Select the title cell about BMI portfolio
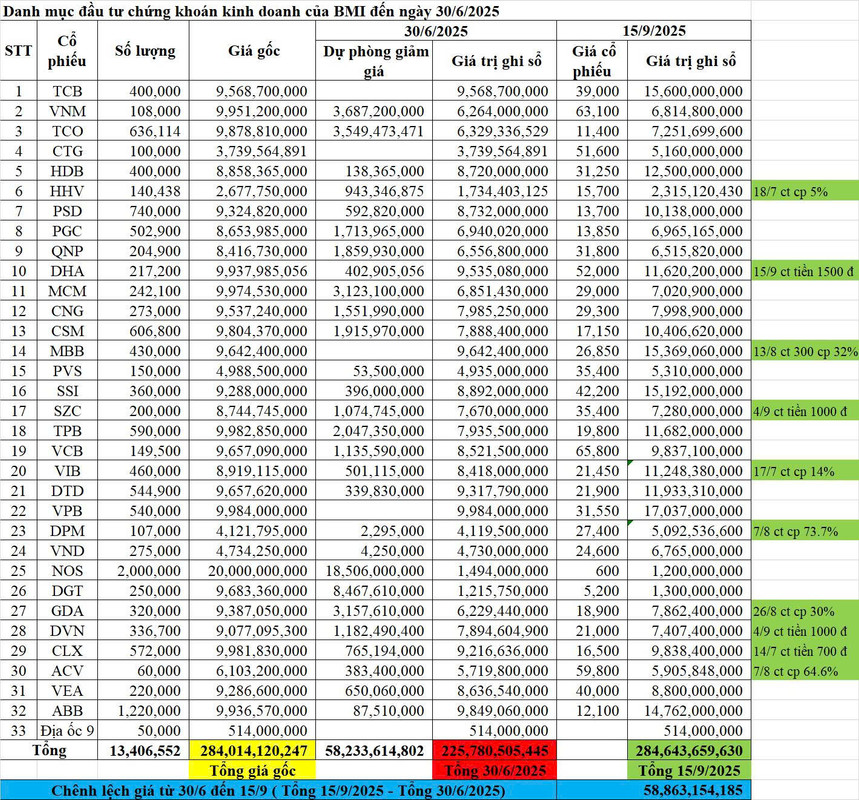This screenshot has width=859, height=800. (251, 10)
